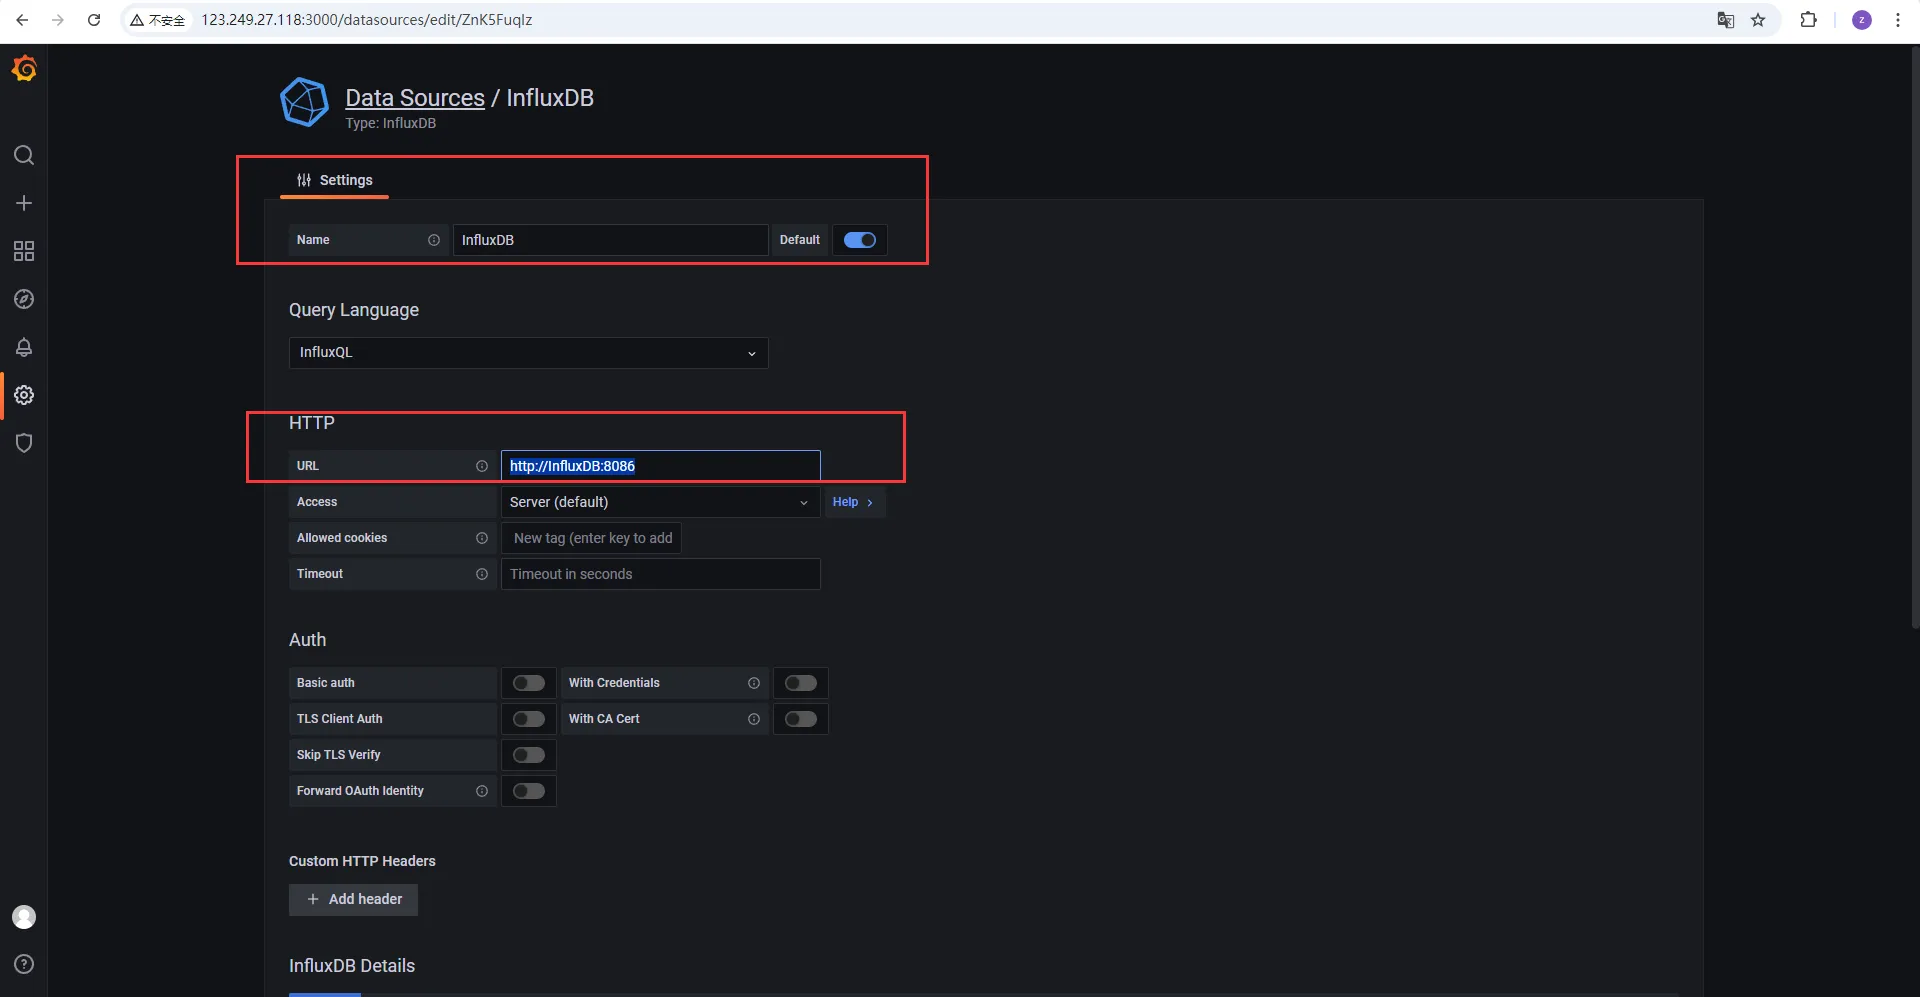Screen dimensions: 1920x997
Task: Click the info icon beside With Credentials
Action: coord(754,683)
